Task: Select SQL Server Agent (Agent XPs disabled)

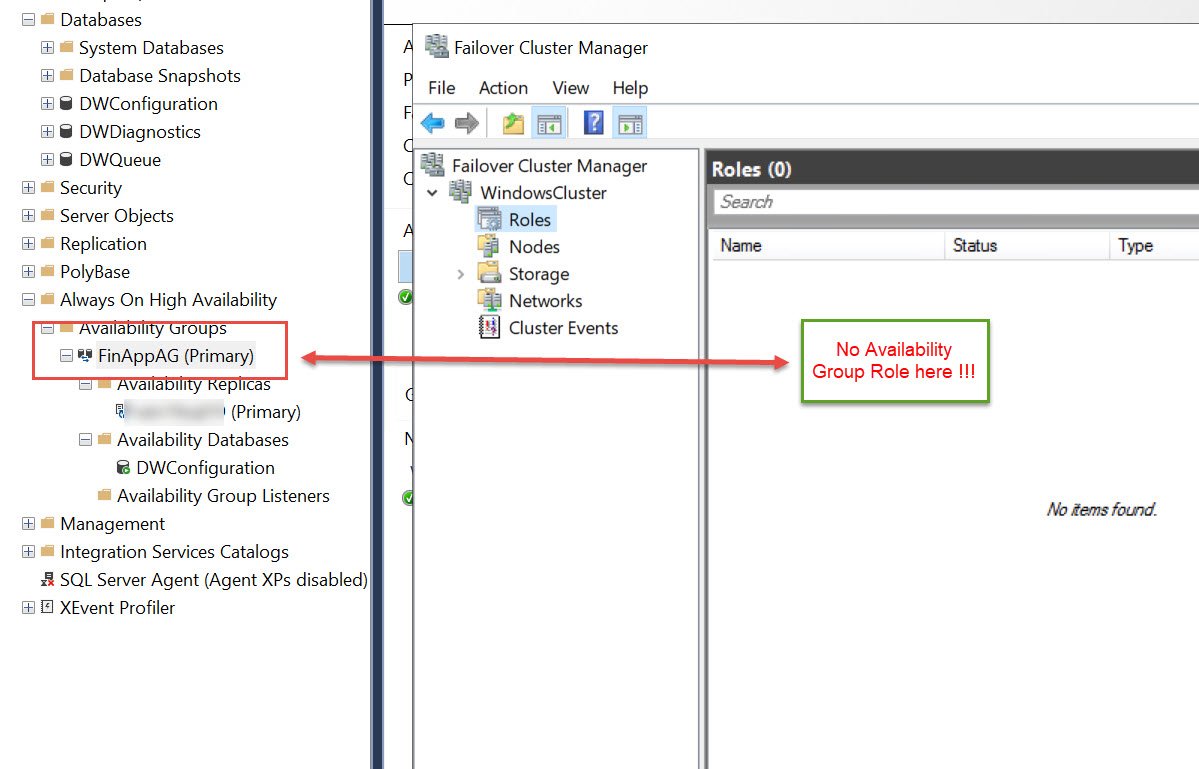Action: pyautogui.click(x=213, y=579)
